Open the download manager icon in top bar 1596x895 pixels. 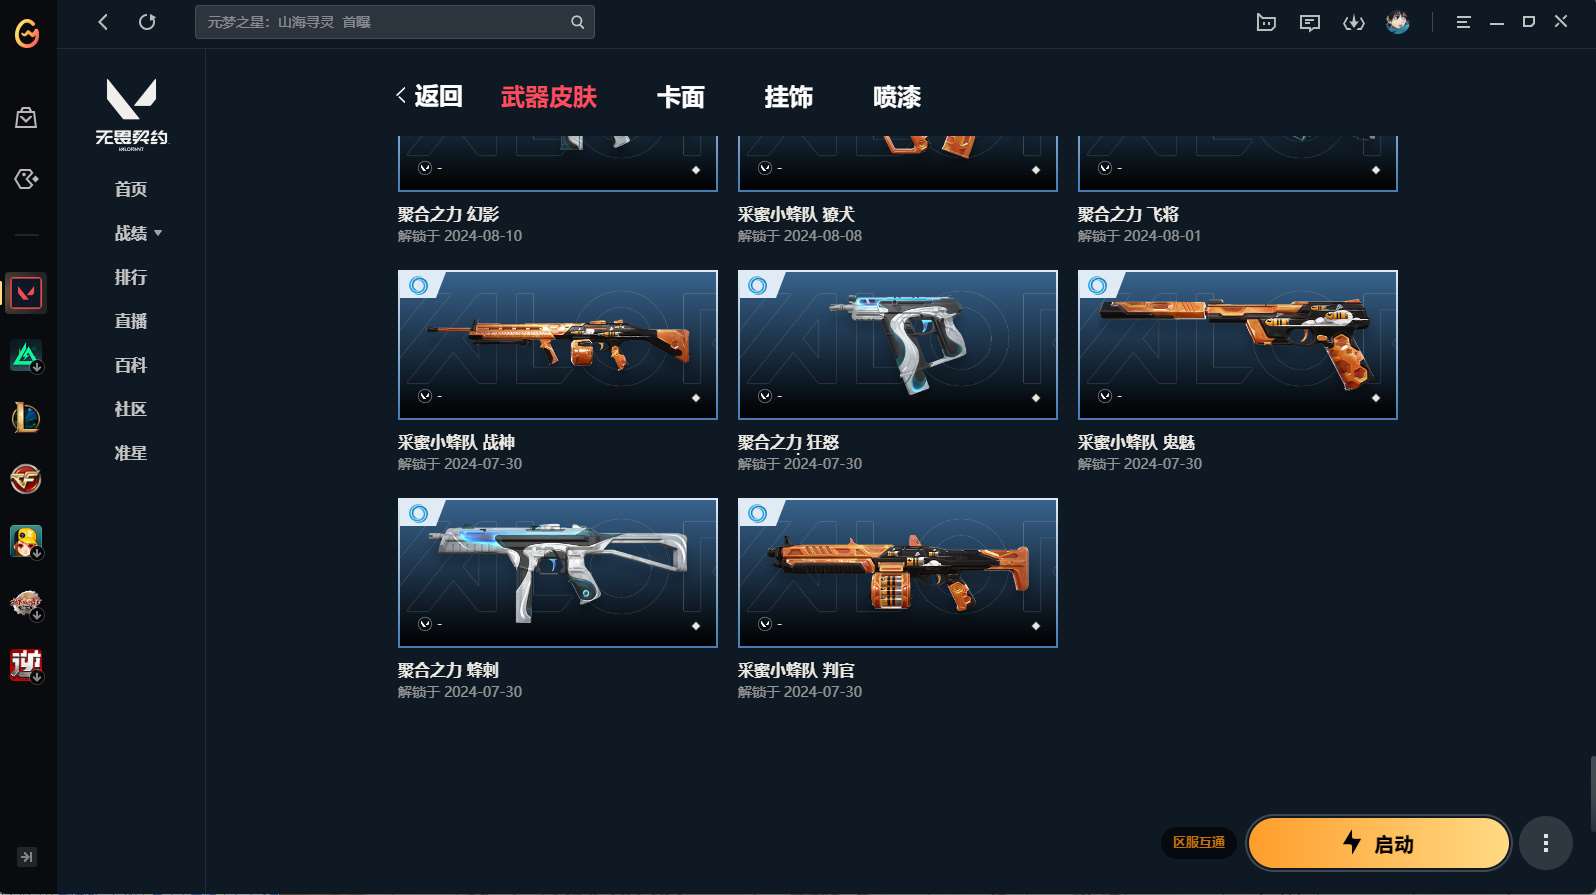[x=1354, y=22]
